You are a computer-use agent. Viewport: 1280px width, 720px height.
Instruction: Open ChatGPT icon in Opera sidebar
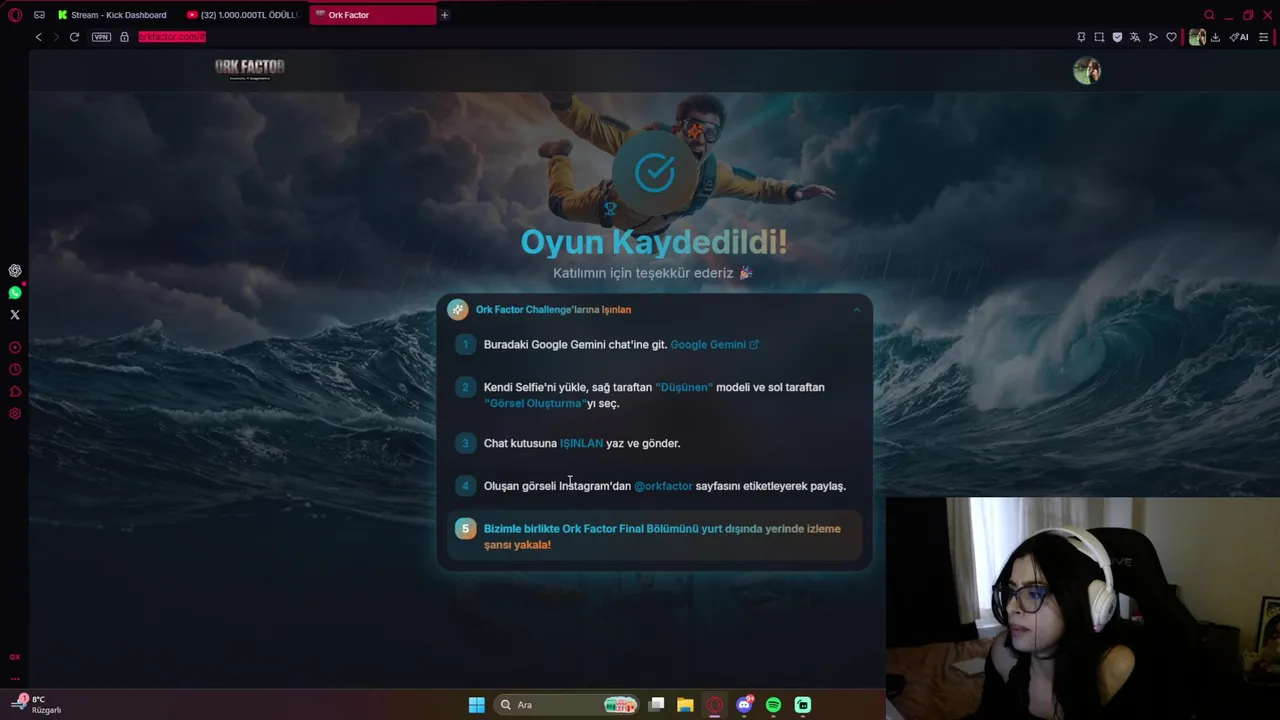point(15,271)
